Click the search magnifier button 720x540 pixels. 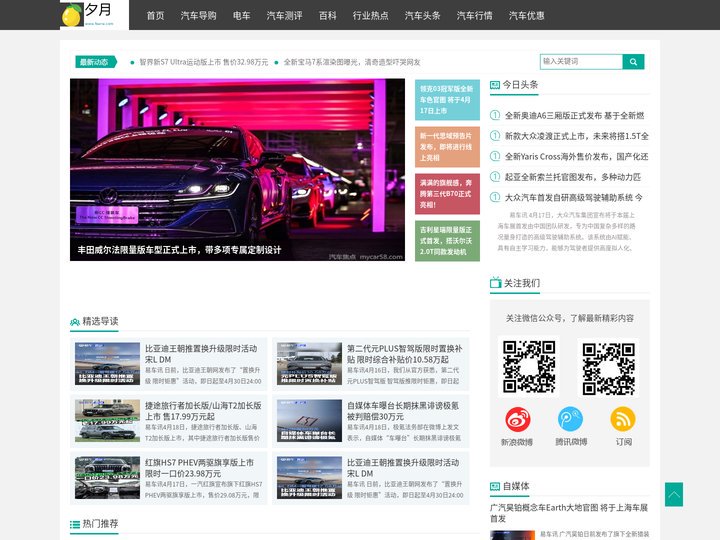pos(633,62)
